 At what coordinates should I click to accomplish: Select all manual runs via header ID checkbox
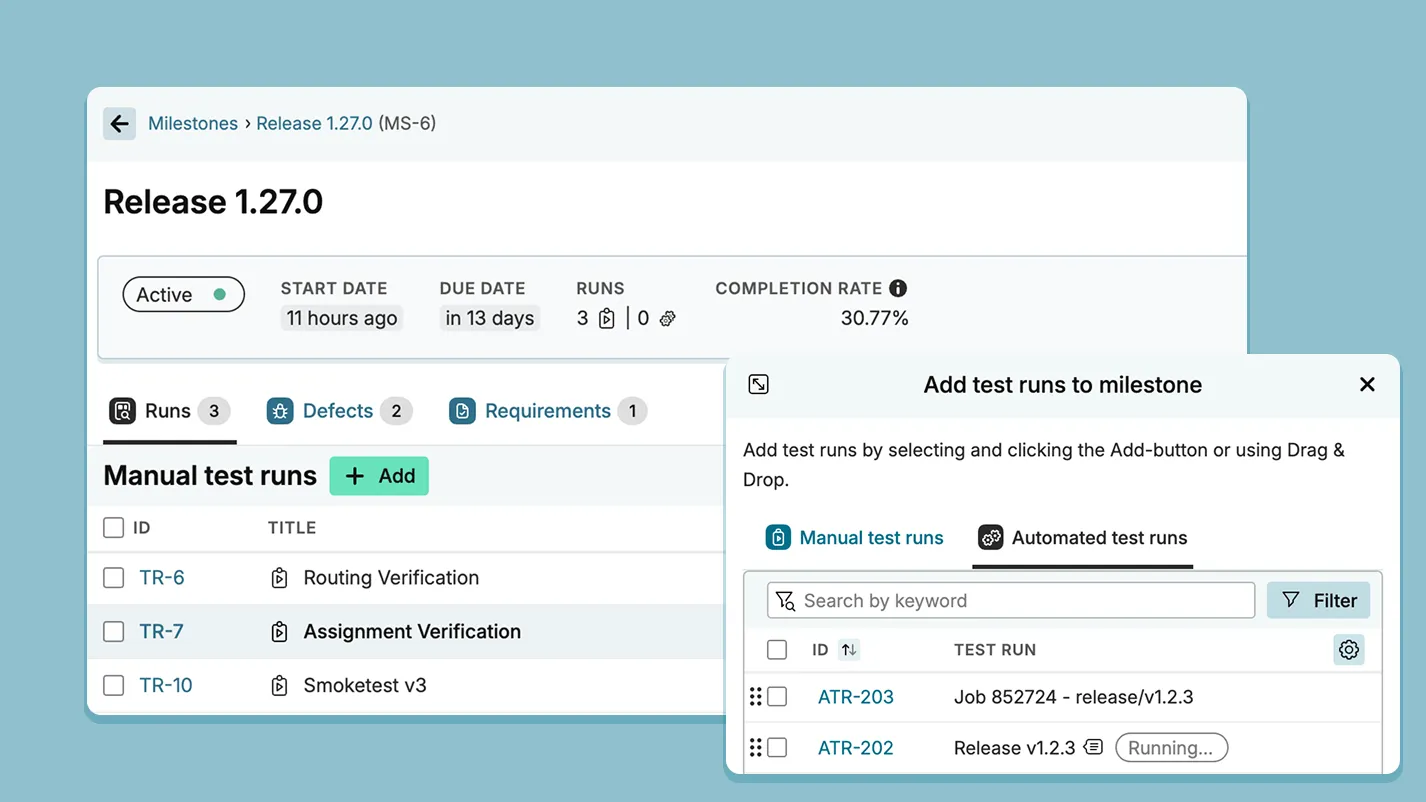click(x=113, y=527)
